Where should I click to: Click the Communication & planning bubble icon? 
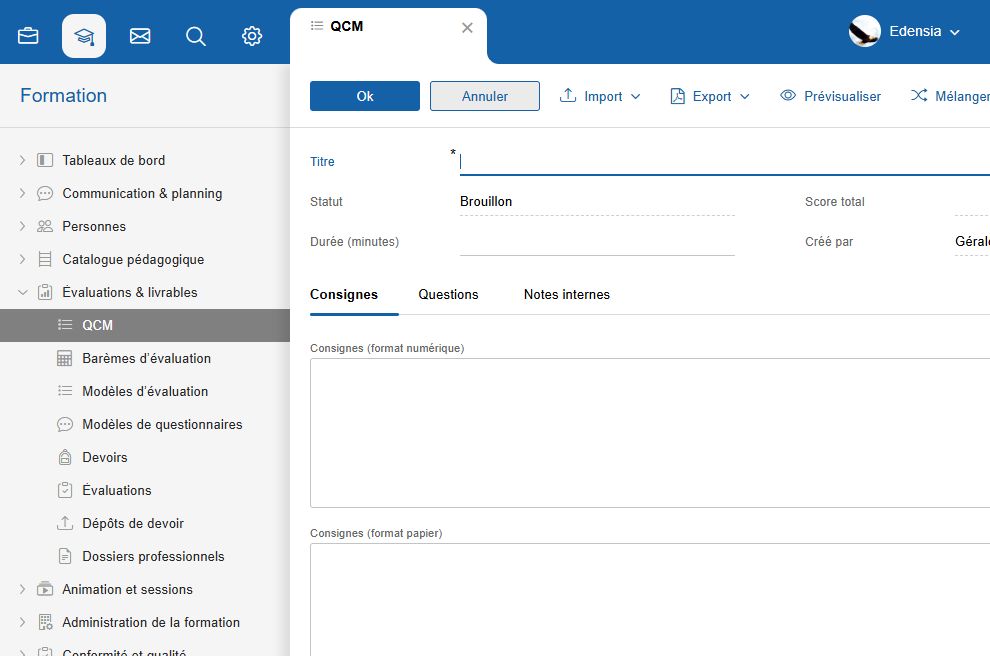point(45,193)
